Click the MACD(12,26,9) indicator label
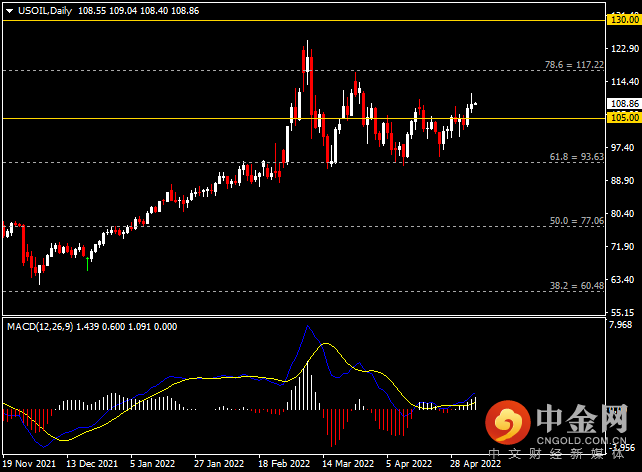642x472 pixels. click(x=40, y=327)
